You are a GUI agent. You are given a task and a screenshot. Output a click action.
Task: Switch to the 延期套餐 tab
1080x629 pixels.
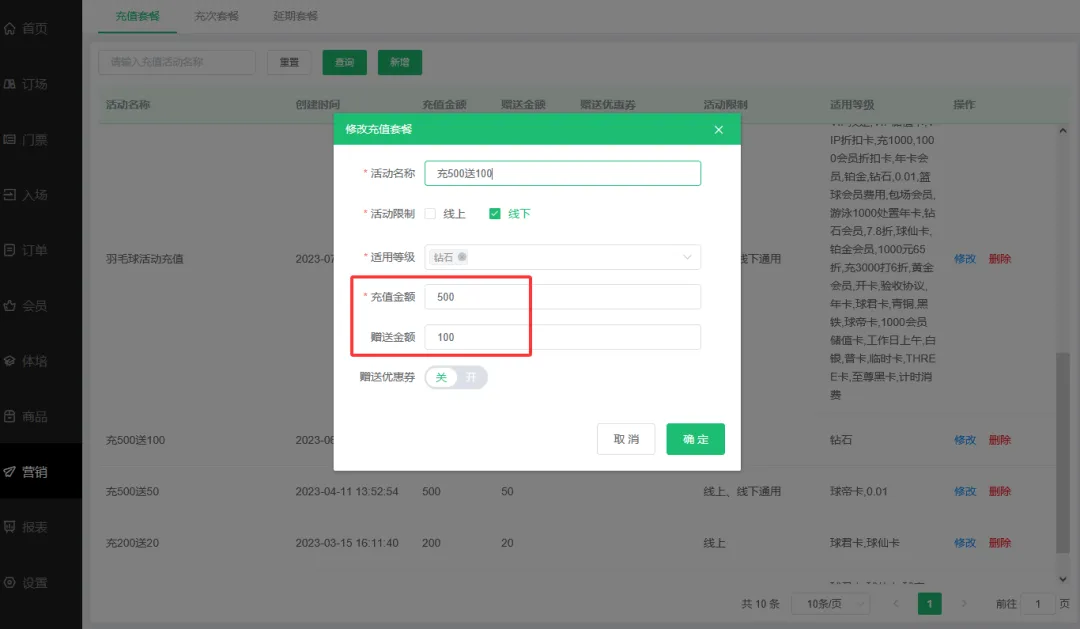coord(294,16)
